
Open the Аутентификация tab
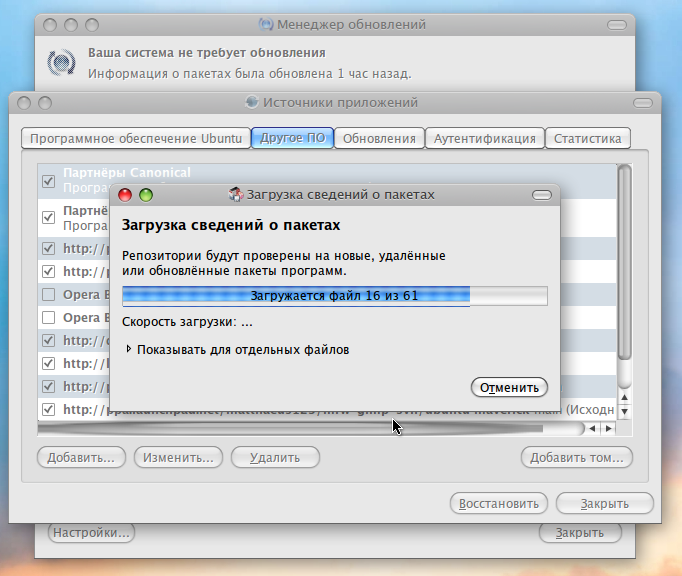(x=485, y=138)
